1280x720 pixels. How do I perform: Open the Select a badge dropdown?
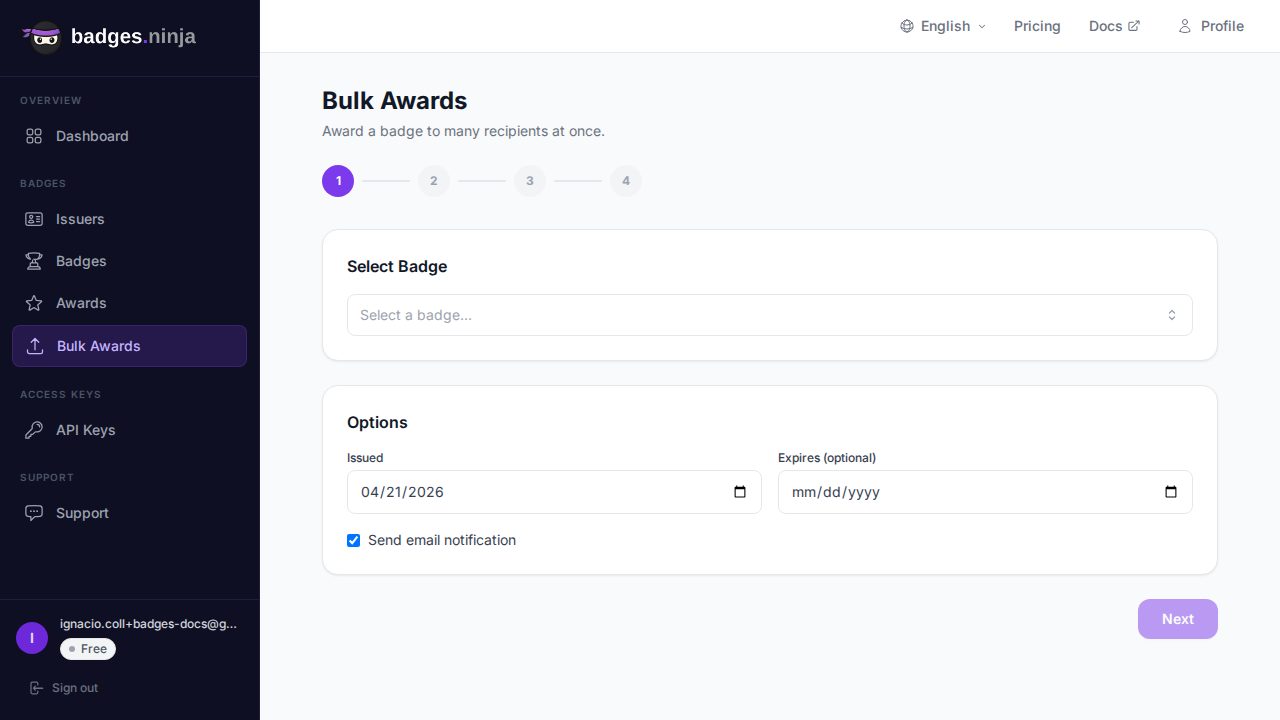pyautogui.click(x=769, y=315)
